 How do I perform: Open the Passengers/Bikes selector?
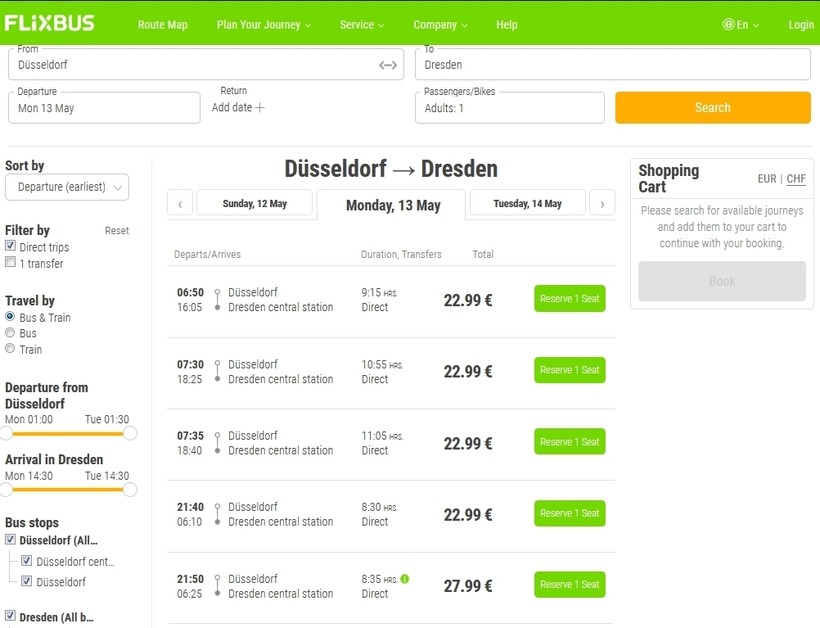point(509,108)
